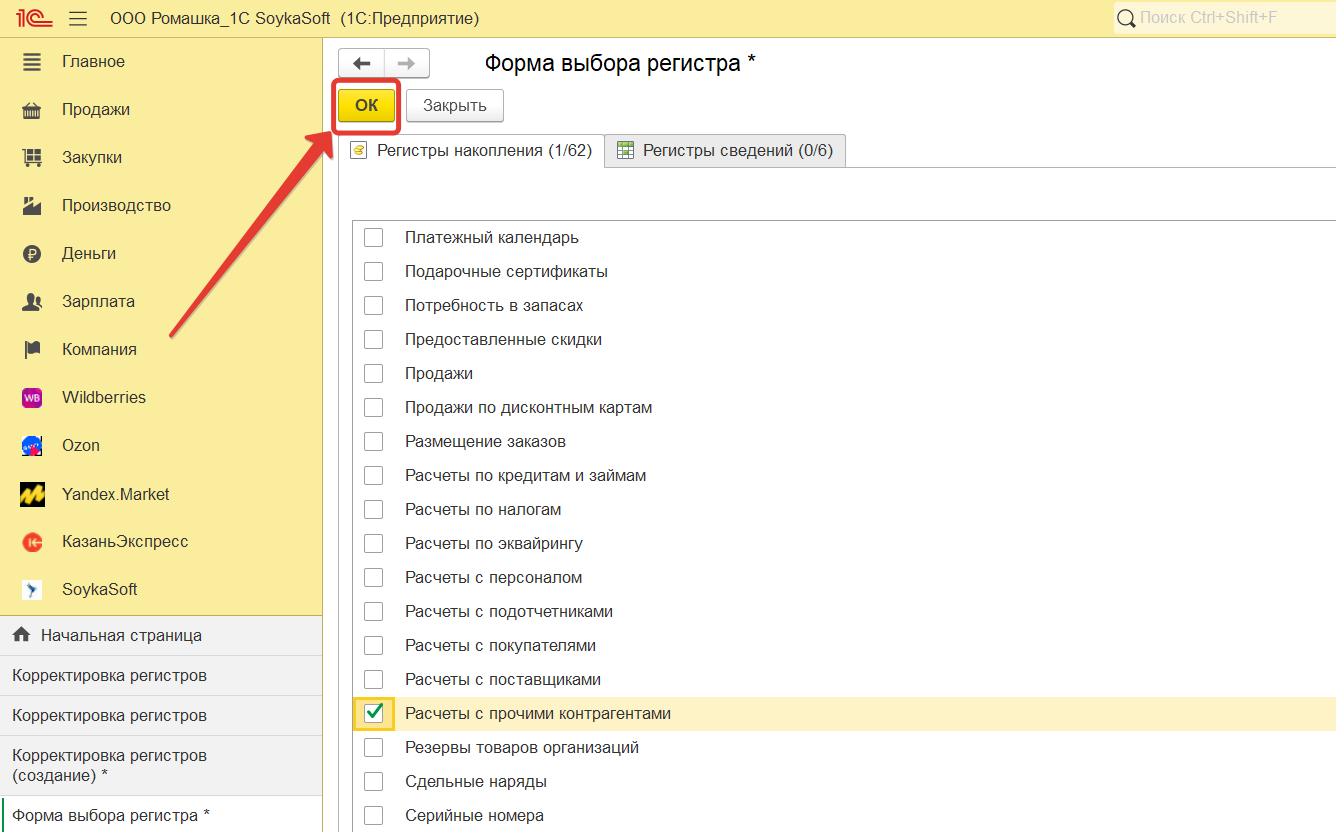Screen dimensions: 1336x832
Task: Click the Главное menu label
Action: click(93, 62)
